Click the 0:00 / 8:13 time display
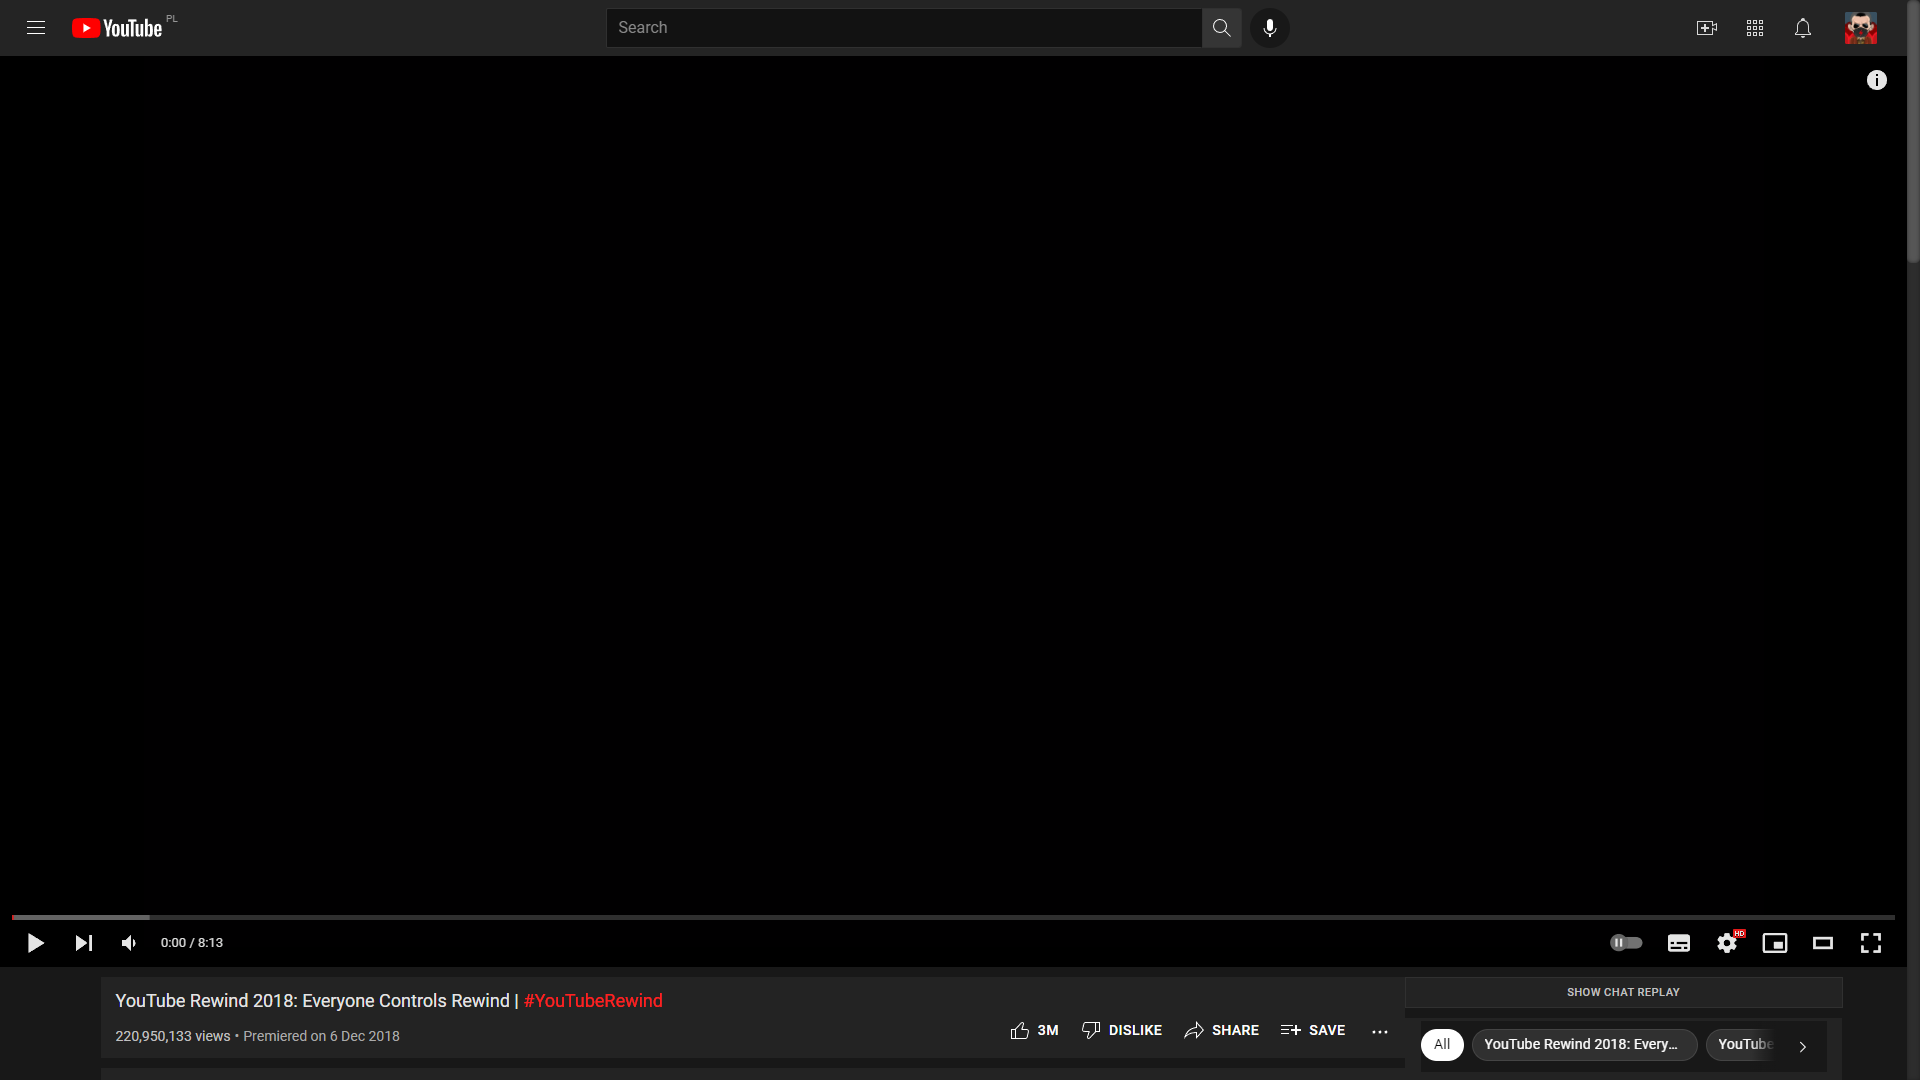The width and height of the screenshot is (1920, 1080). [x=192, y=943]
